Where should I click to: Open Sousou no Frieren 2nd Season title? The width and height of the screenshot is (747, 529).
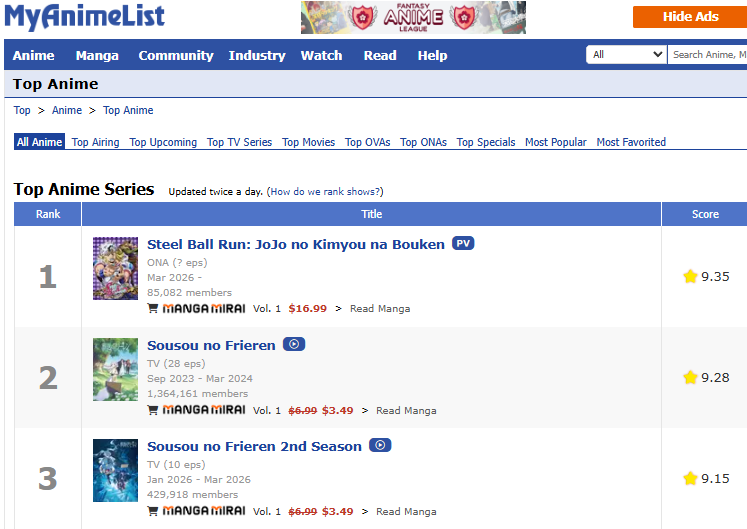click(x=254, y=447)
